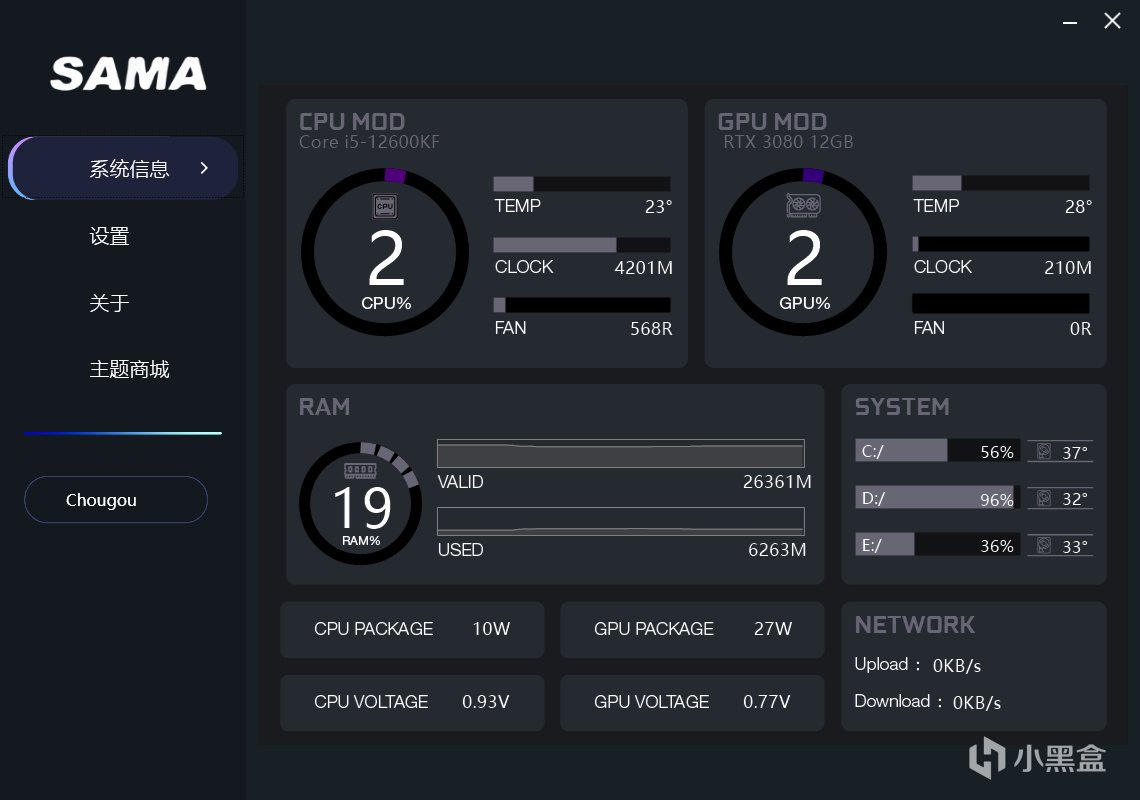
Task: Click the CPU chip icon in the gauge
Action: [385, 207]
